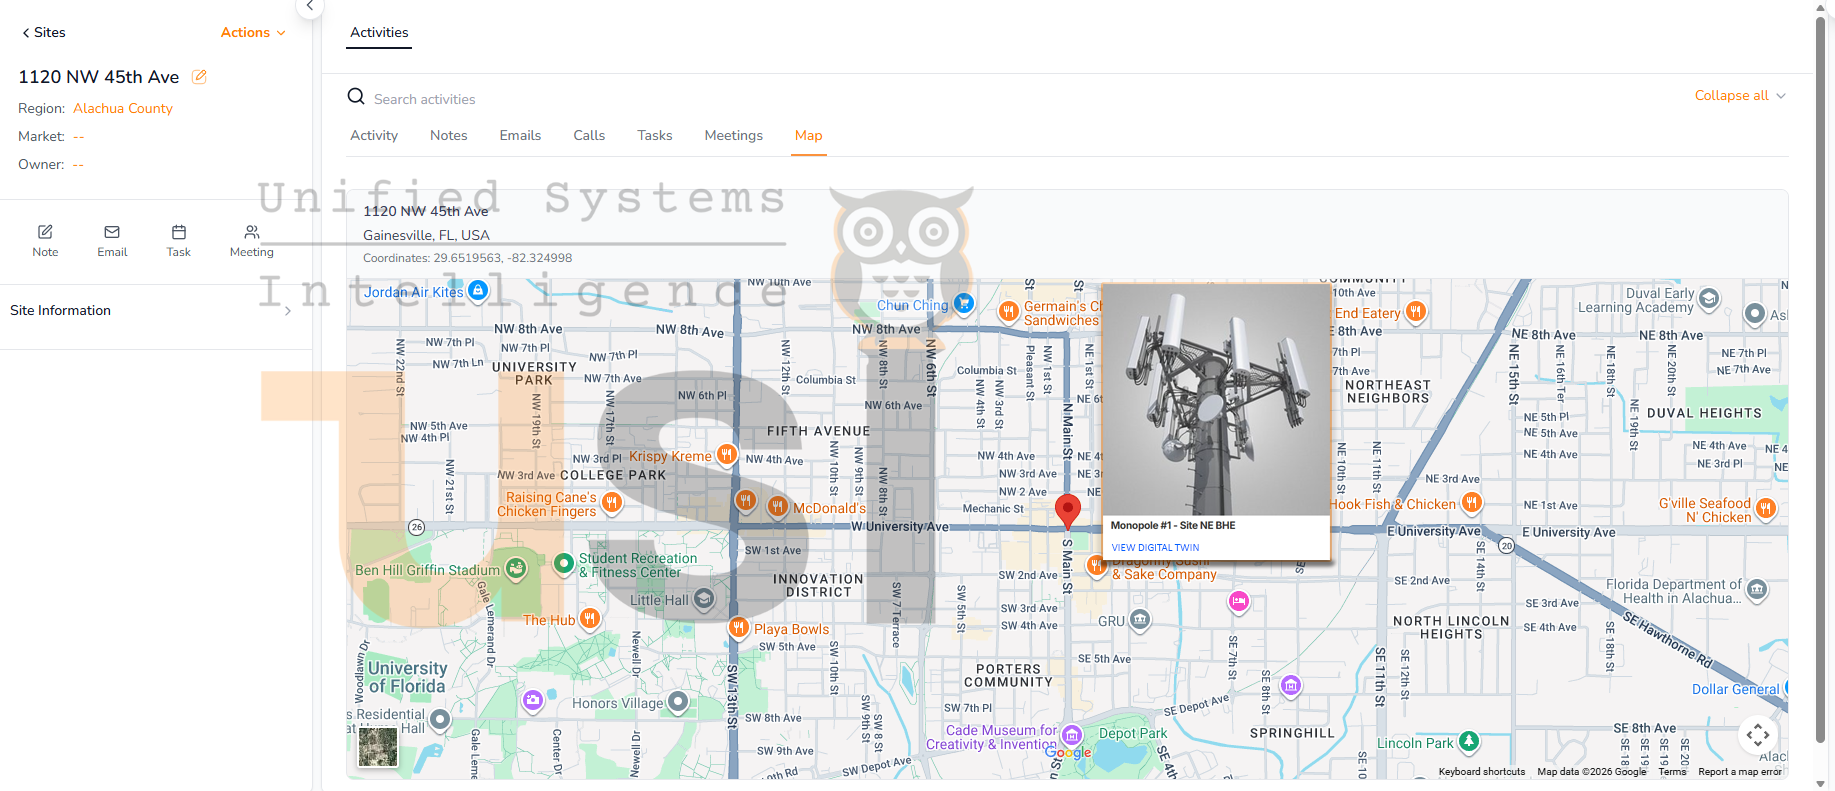This screenshot has height=791, width=1835.
Task: Add a new Task
Action: pyautogui.click(x=179, y=241)
